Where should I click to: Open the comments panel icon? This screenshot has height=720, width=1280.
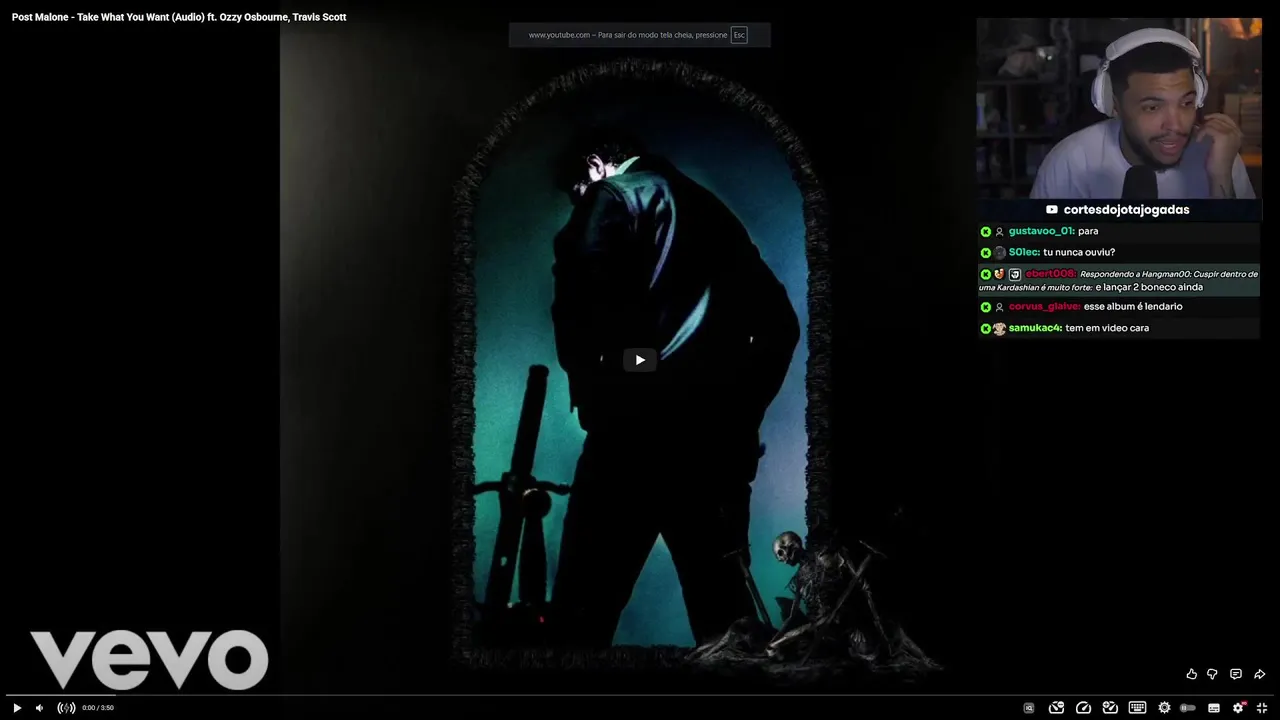[x=1236, y=674]
